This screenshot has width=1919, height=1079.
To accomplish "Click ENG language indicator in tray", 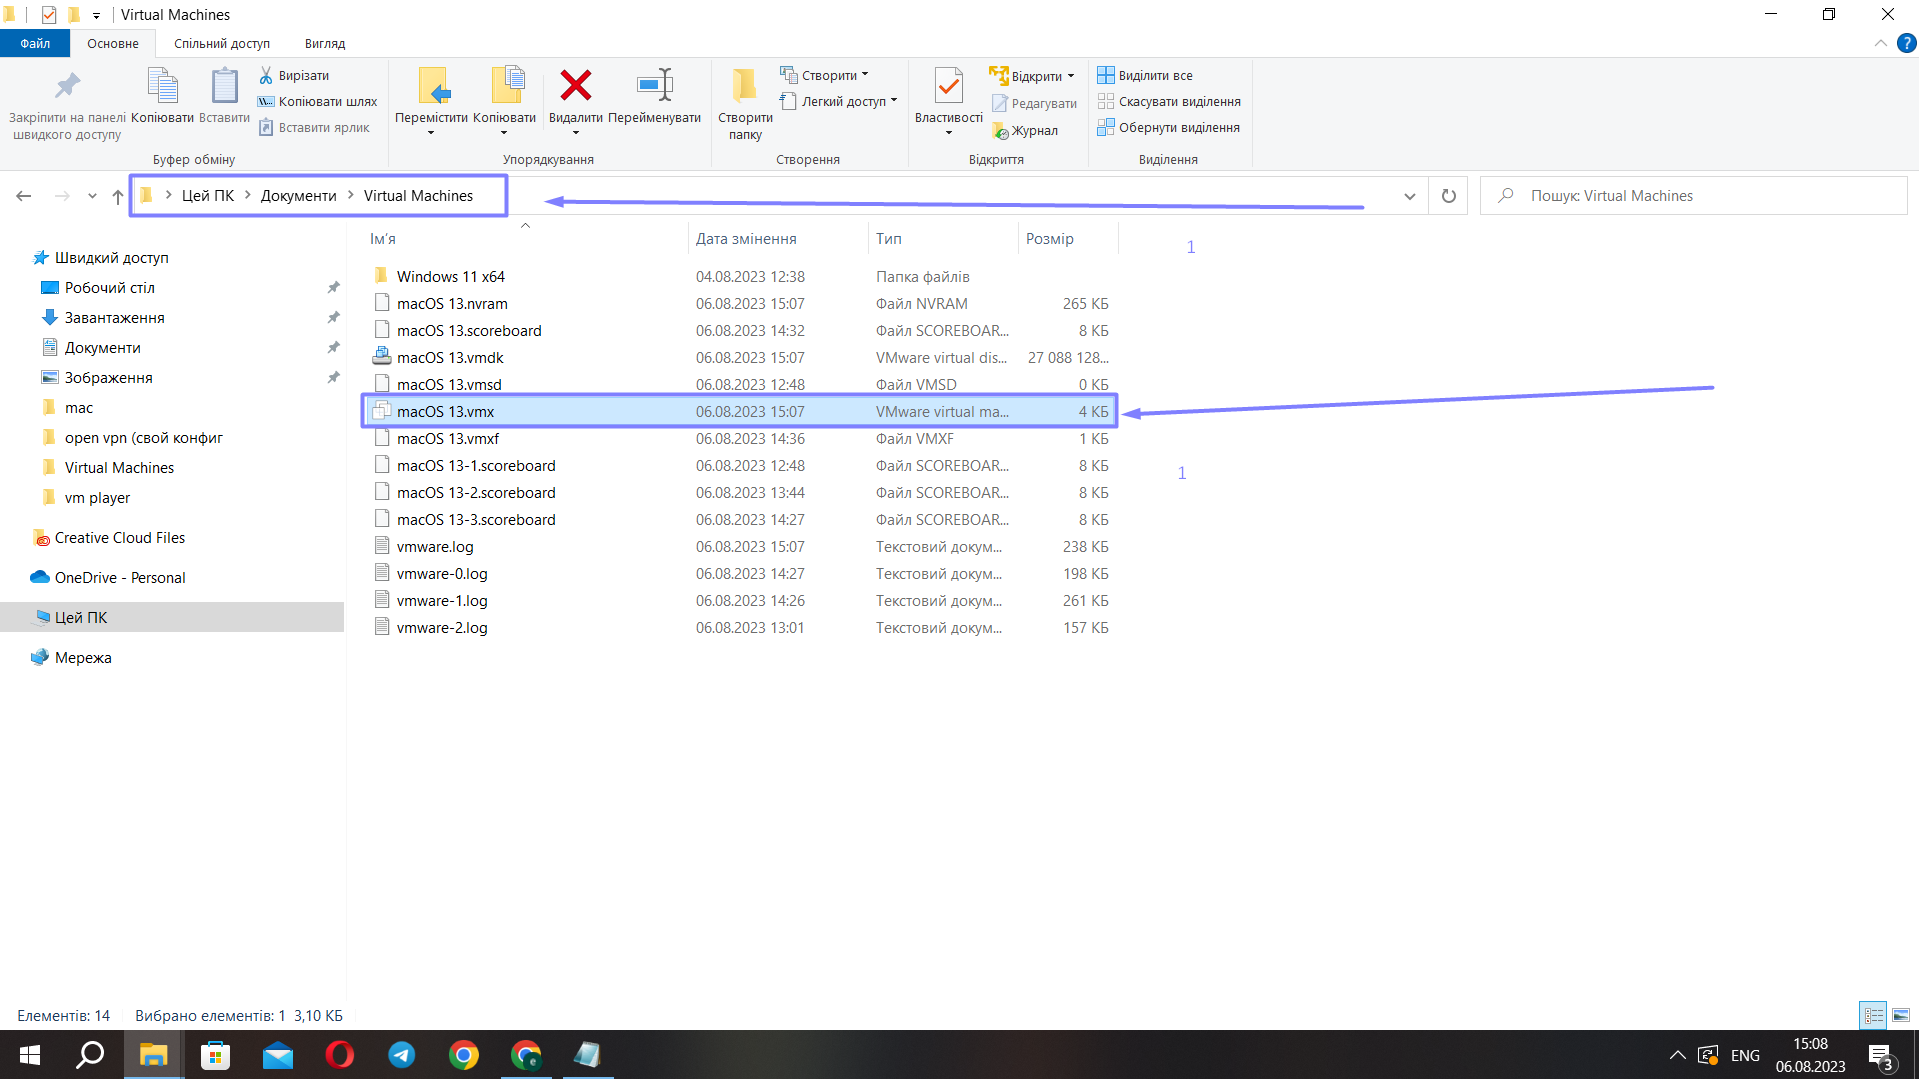I will (x=1745, y=1055).
